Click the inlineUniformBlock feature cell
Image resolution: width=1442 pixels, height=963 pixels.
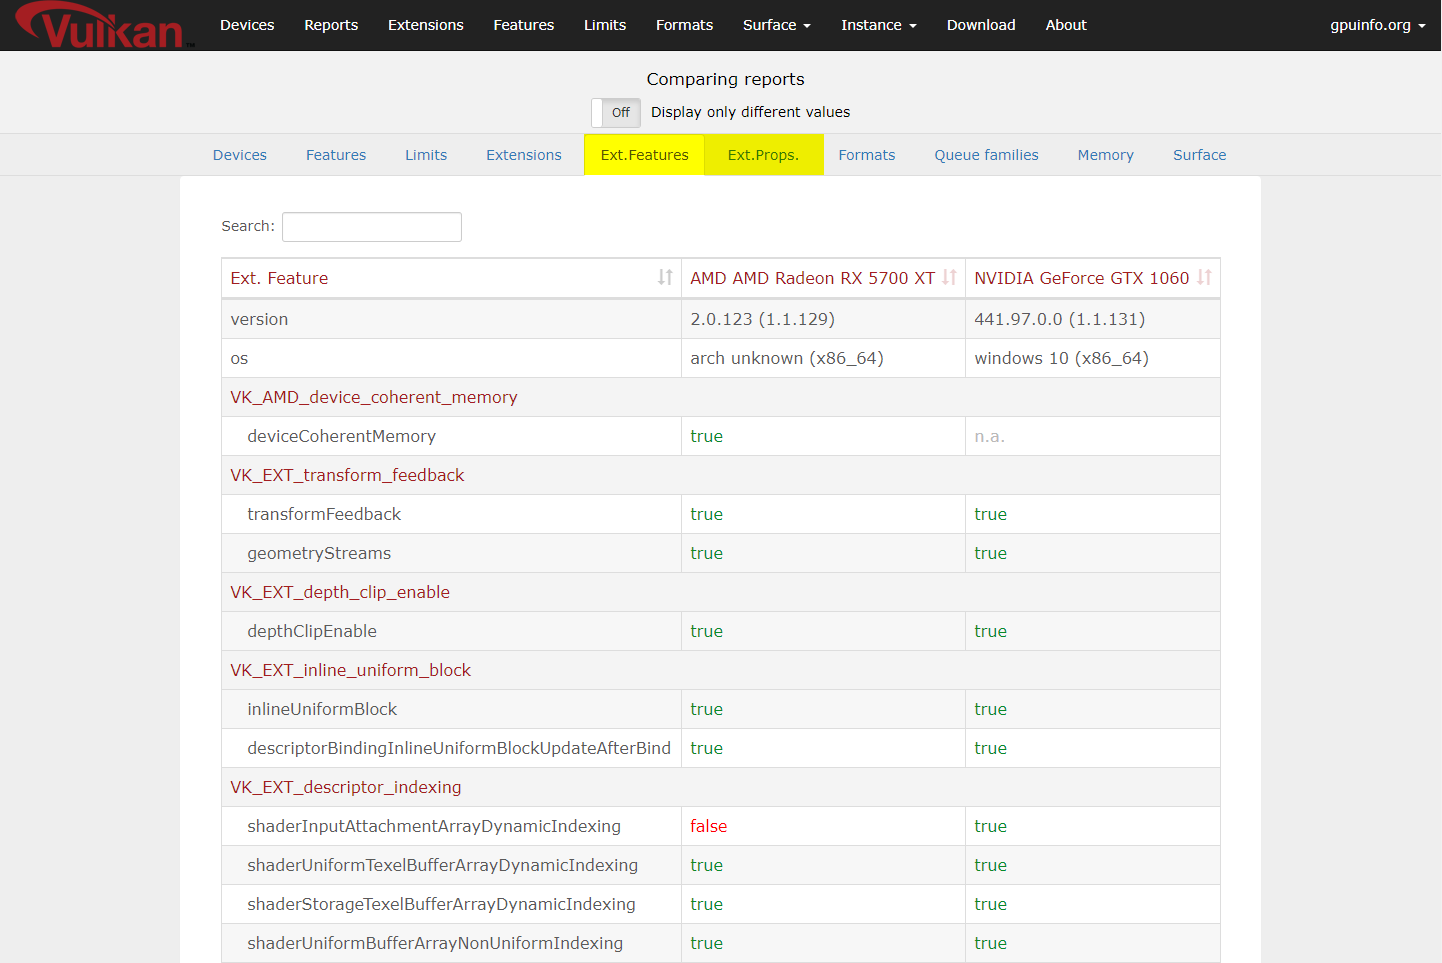click(451, 709)
